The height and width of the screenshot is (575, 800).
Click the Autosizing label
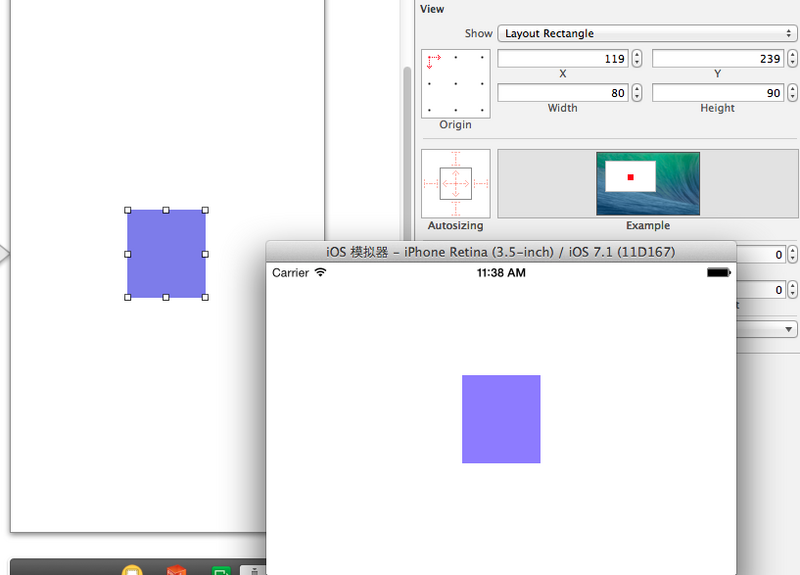tap(456, 226)
